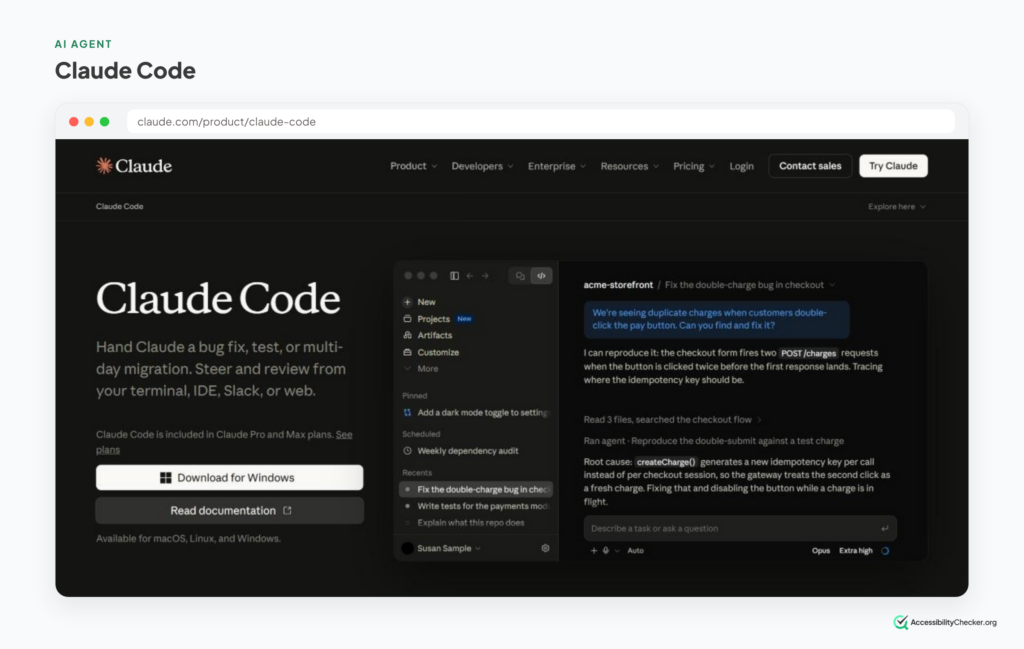Screen dimensions: 1024x649
Task: Go back with the left arrow icon
Action: 470,276
